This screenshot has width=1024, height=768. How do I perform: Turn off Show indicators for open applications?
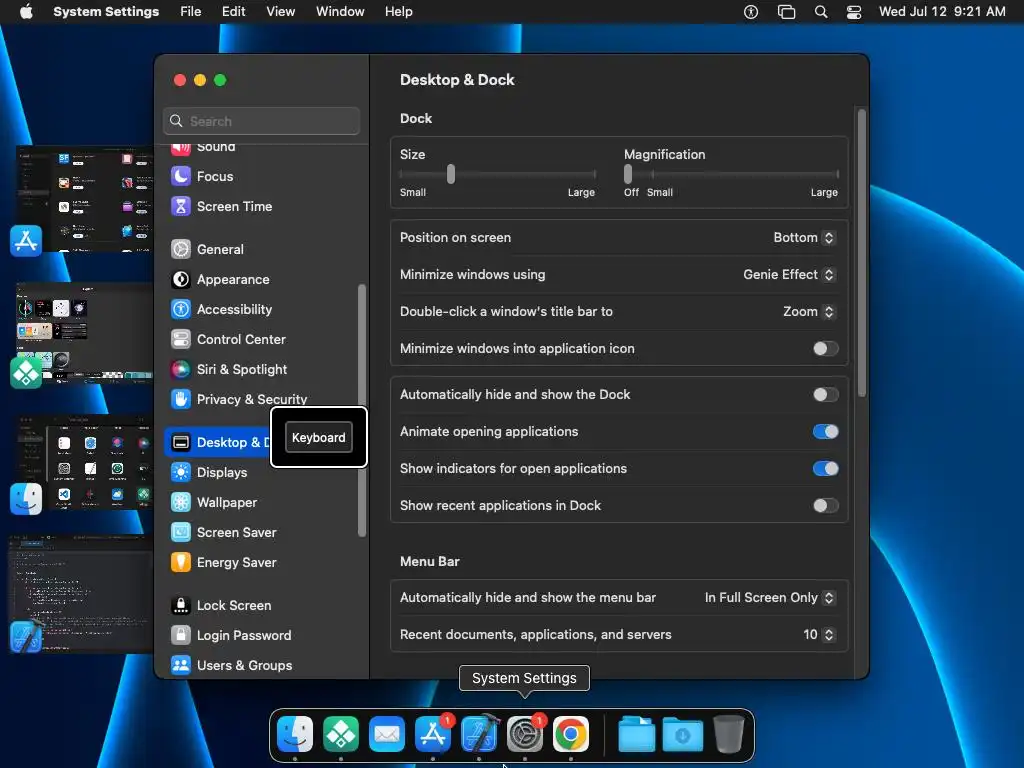click(x=825, y=469)
